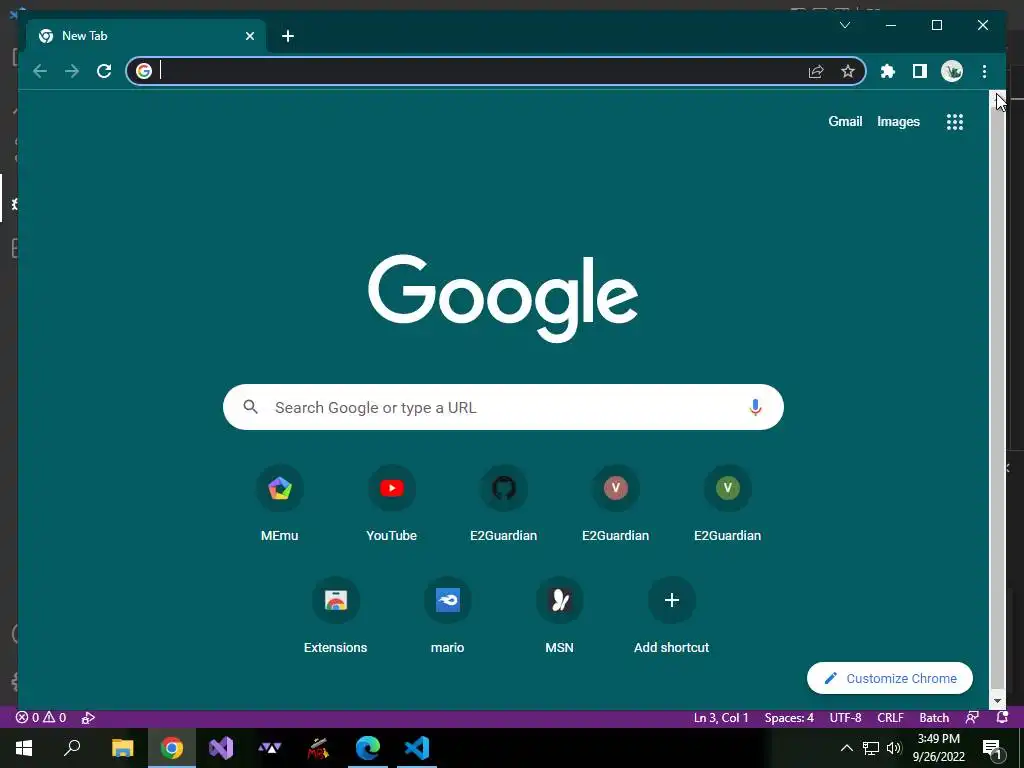The height and width of the screenshot is (768, 1024).
Task: Open a new tab with the plus button
Action: [x=288, y=36]
